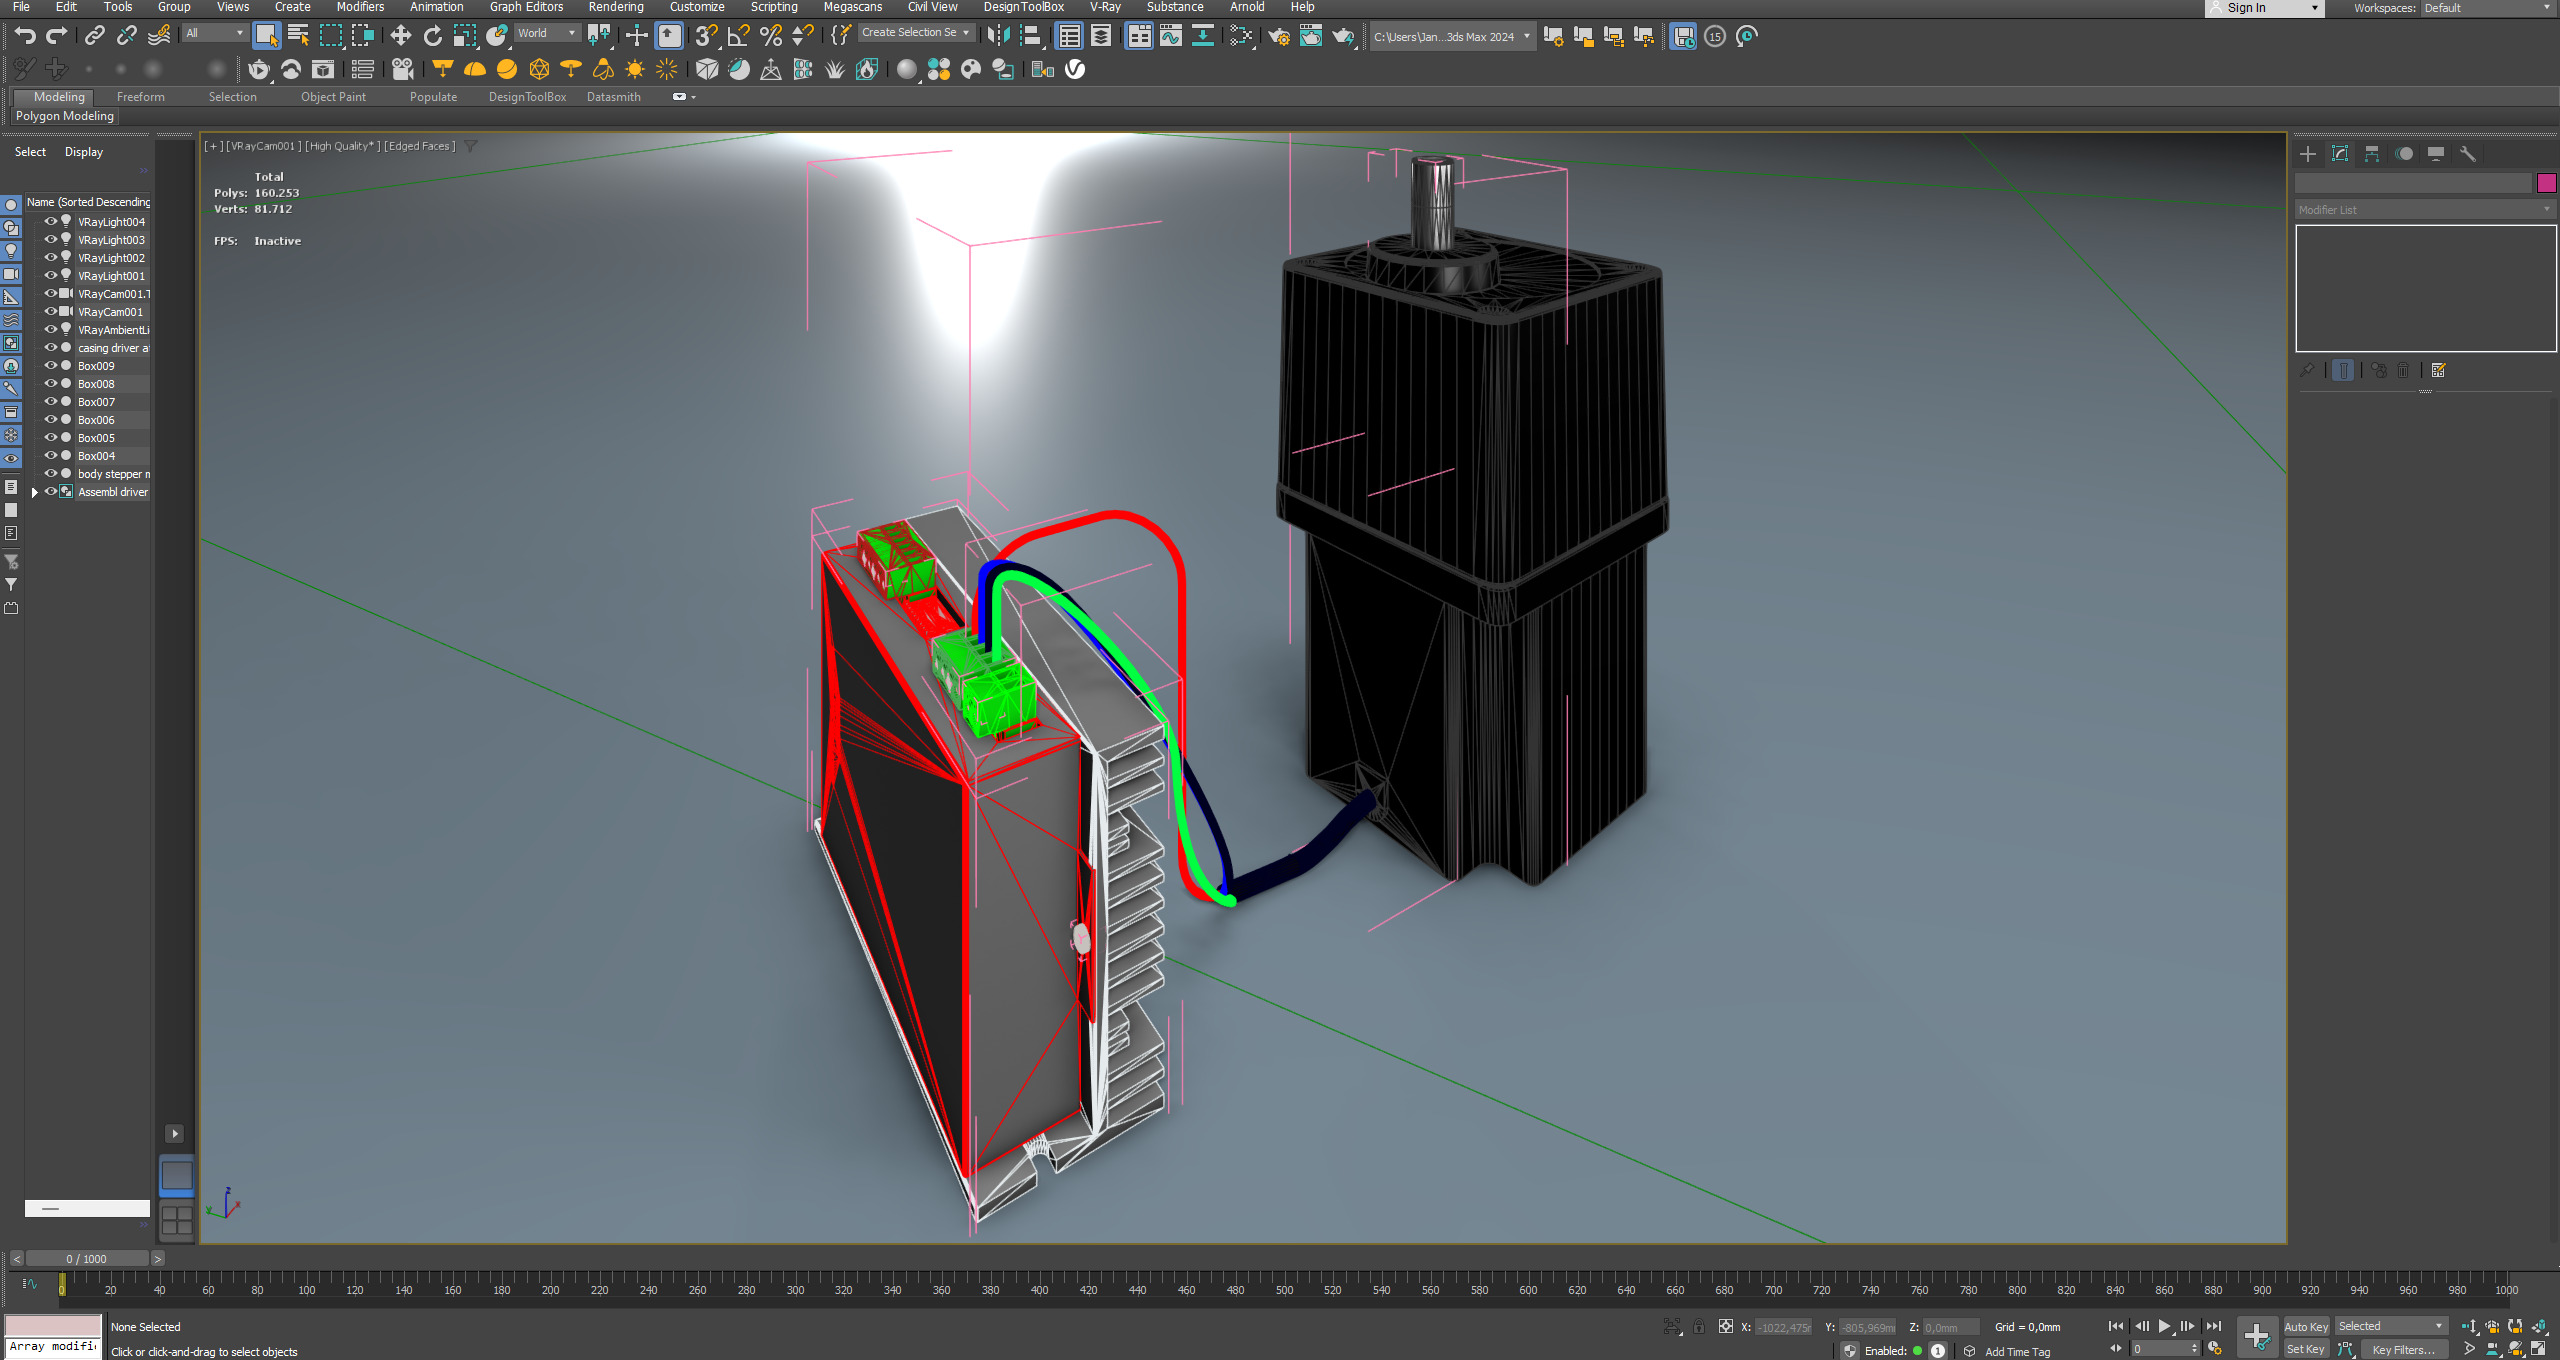Screen dimensions: 2560x1360
Task: Open the Graph Editors menu
Action: click(x=526, y=7)
